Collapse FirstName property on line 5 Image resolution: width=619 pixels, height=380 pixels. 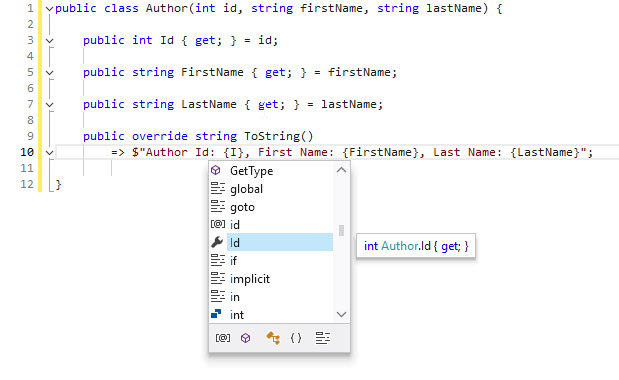click(49, 73)
